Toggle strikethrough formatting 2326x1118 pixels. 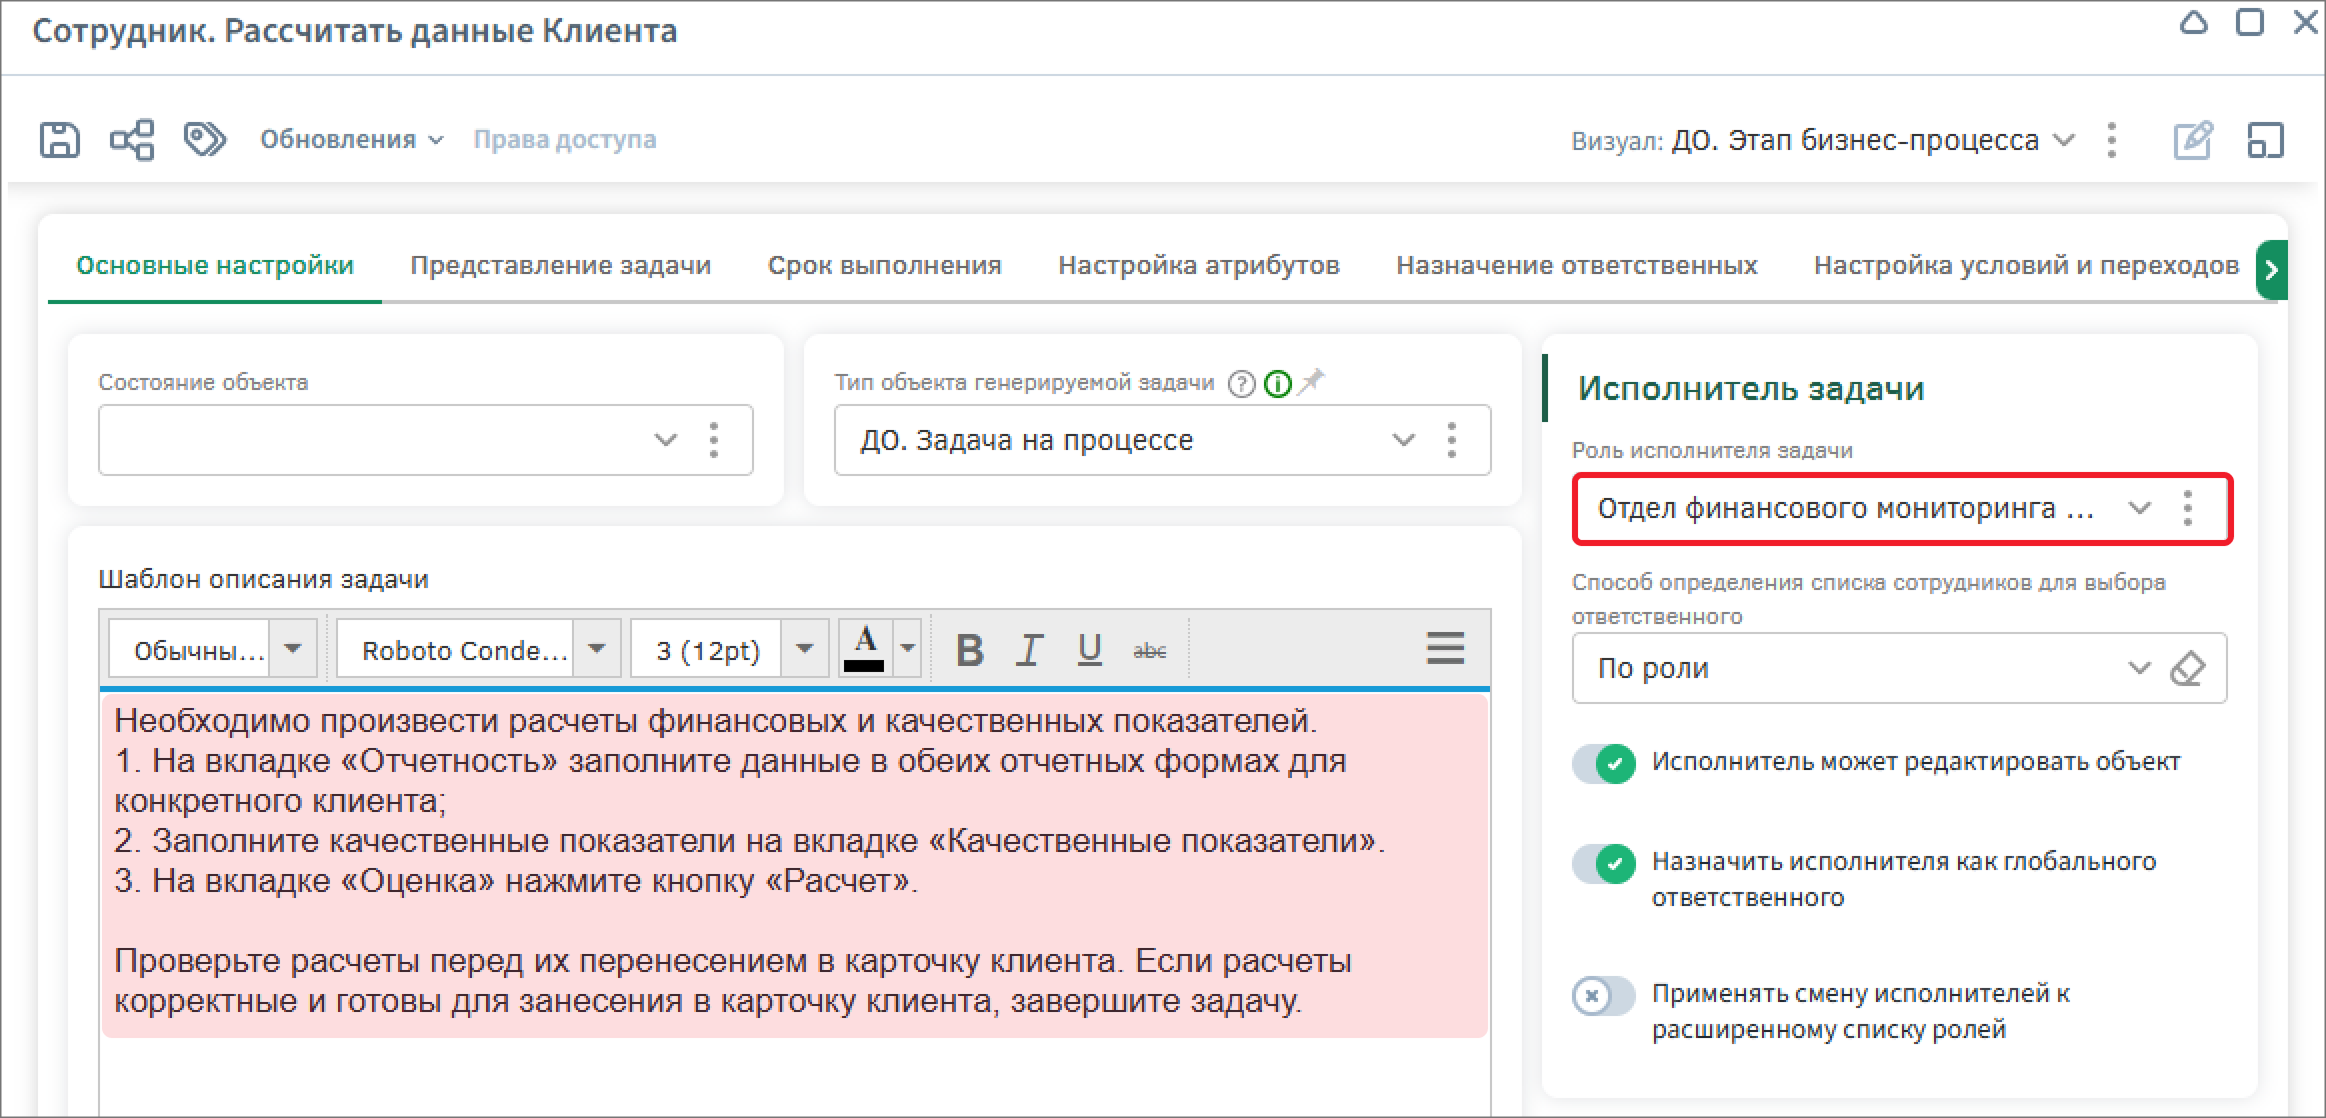pos(1149,650)
